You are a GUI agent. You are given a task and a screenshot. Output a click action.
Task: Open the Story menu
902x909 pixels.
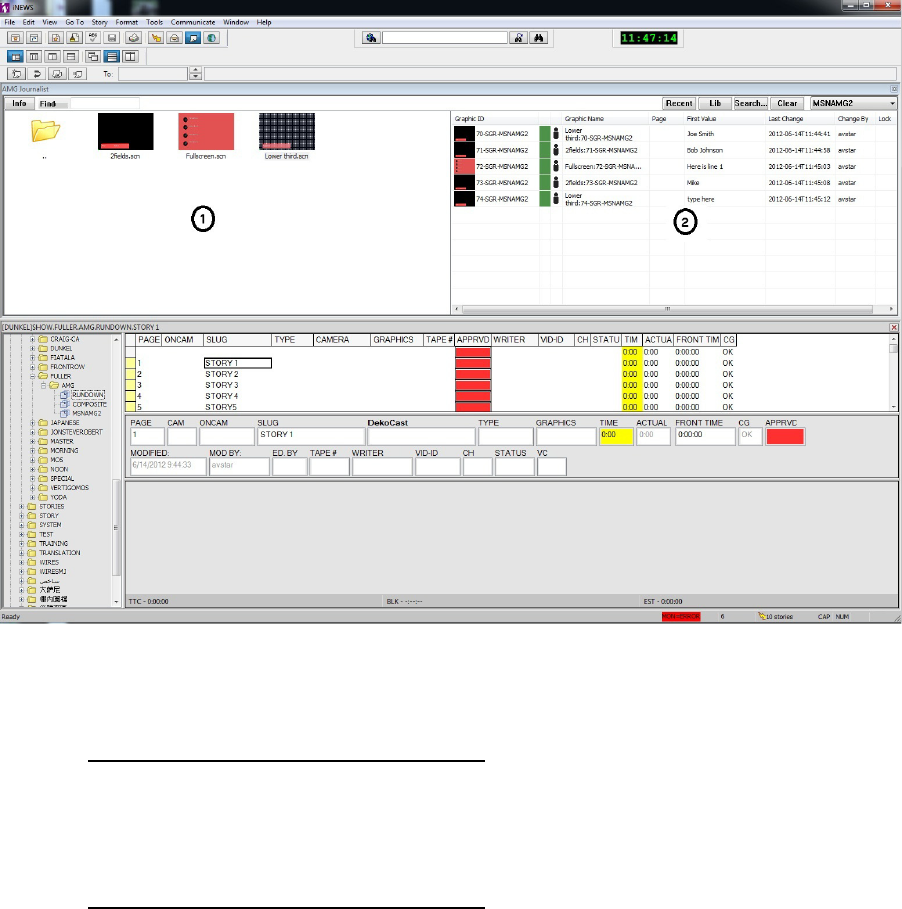tap(99, 22)
